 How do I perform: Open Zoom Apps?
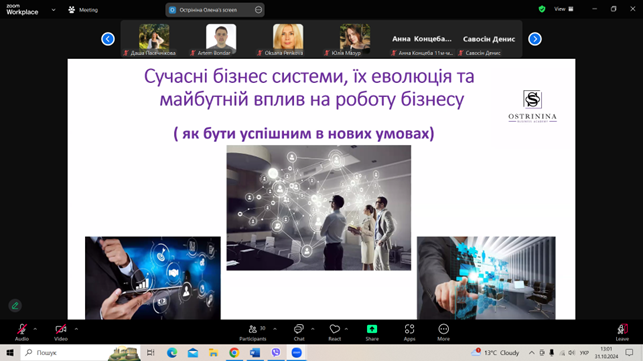[409, 332]
